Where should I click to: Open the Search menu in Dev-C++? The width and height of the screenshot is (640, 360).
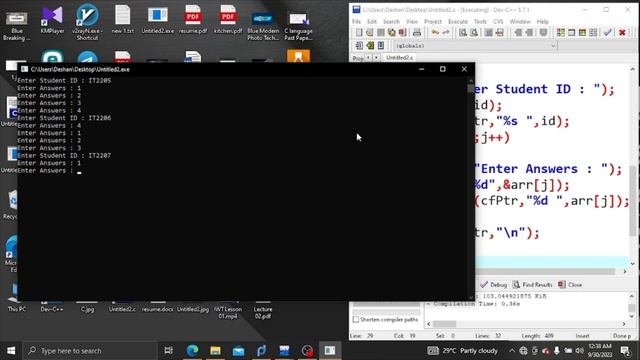[x=391, y=21]
